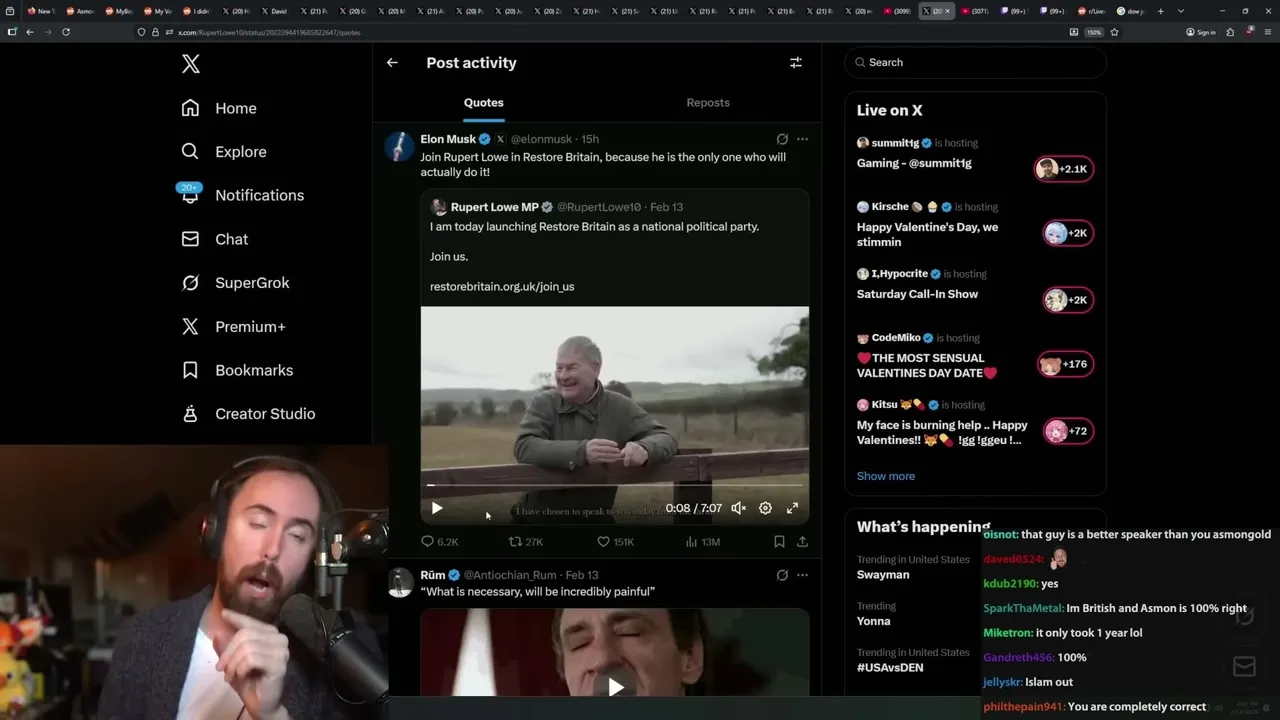The image size is (1280, 720).
Task: Open Creator Studio
Action: point(248,414)
